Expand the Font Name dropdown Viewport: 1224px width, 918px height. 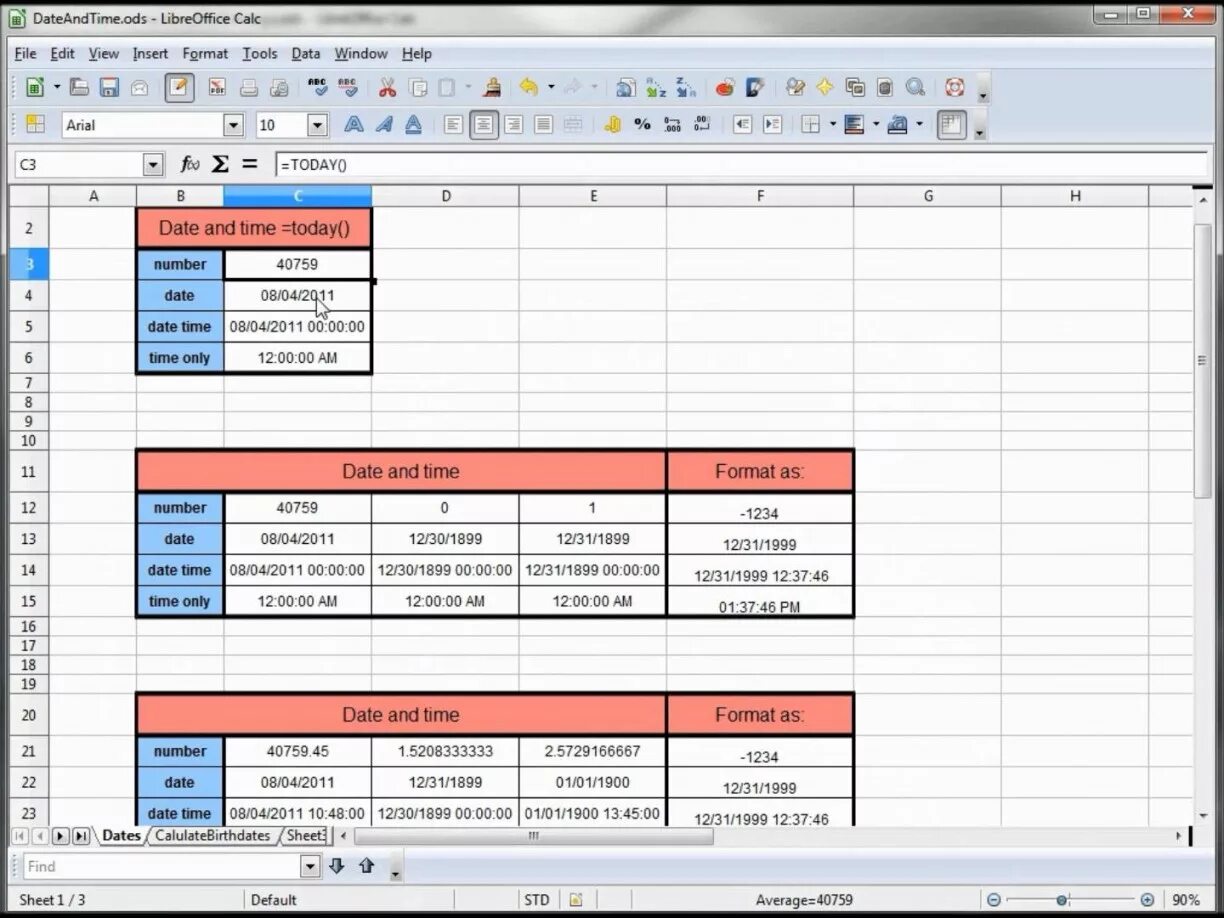point(234,125)
